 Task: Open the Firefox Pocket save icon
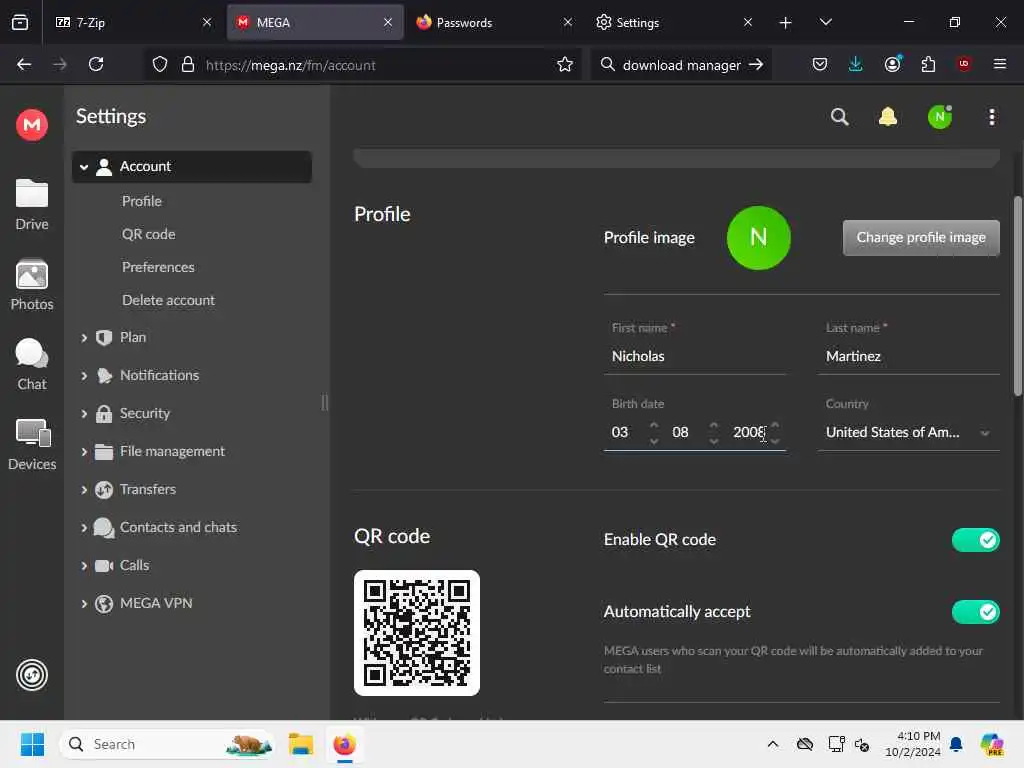click(820, 65)
